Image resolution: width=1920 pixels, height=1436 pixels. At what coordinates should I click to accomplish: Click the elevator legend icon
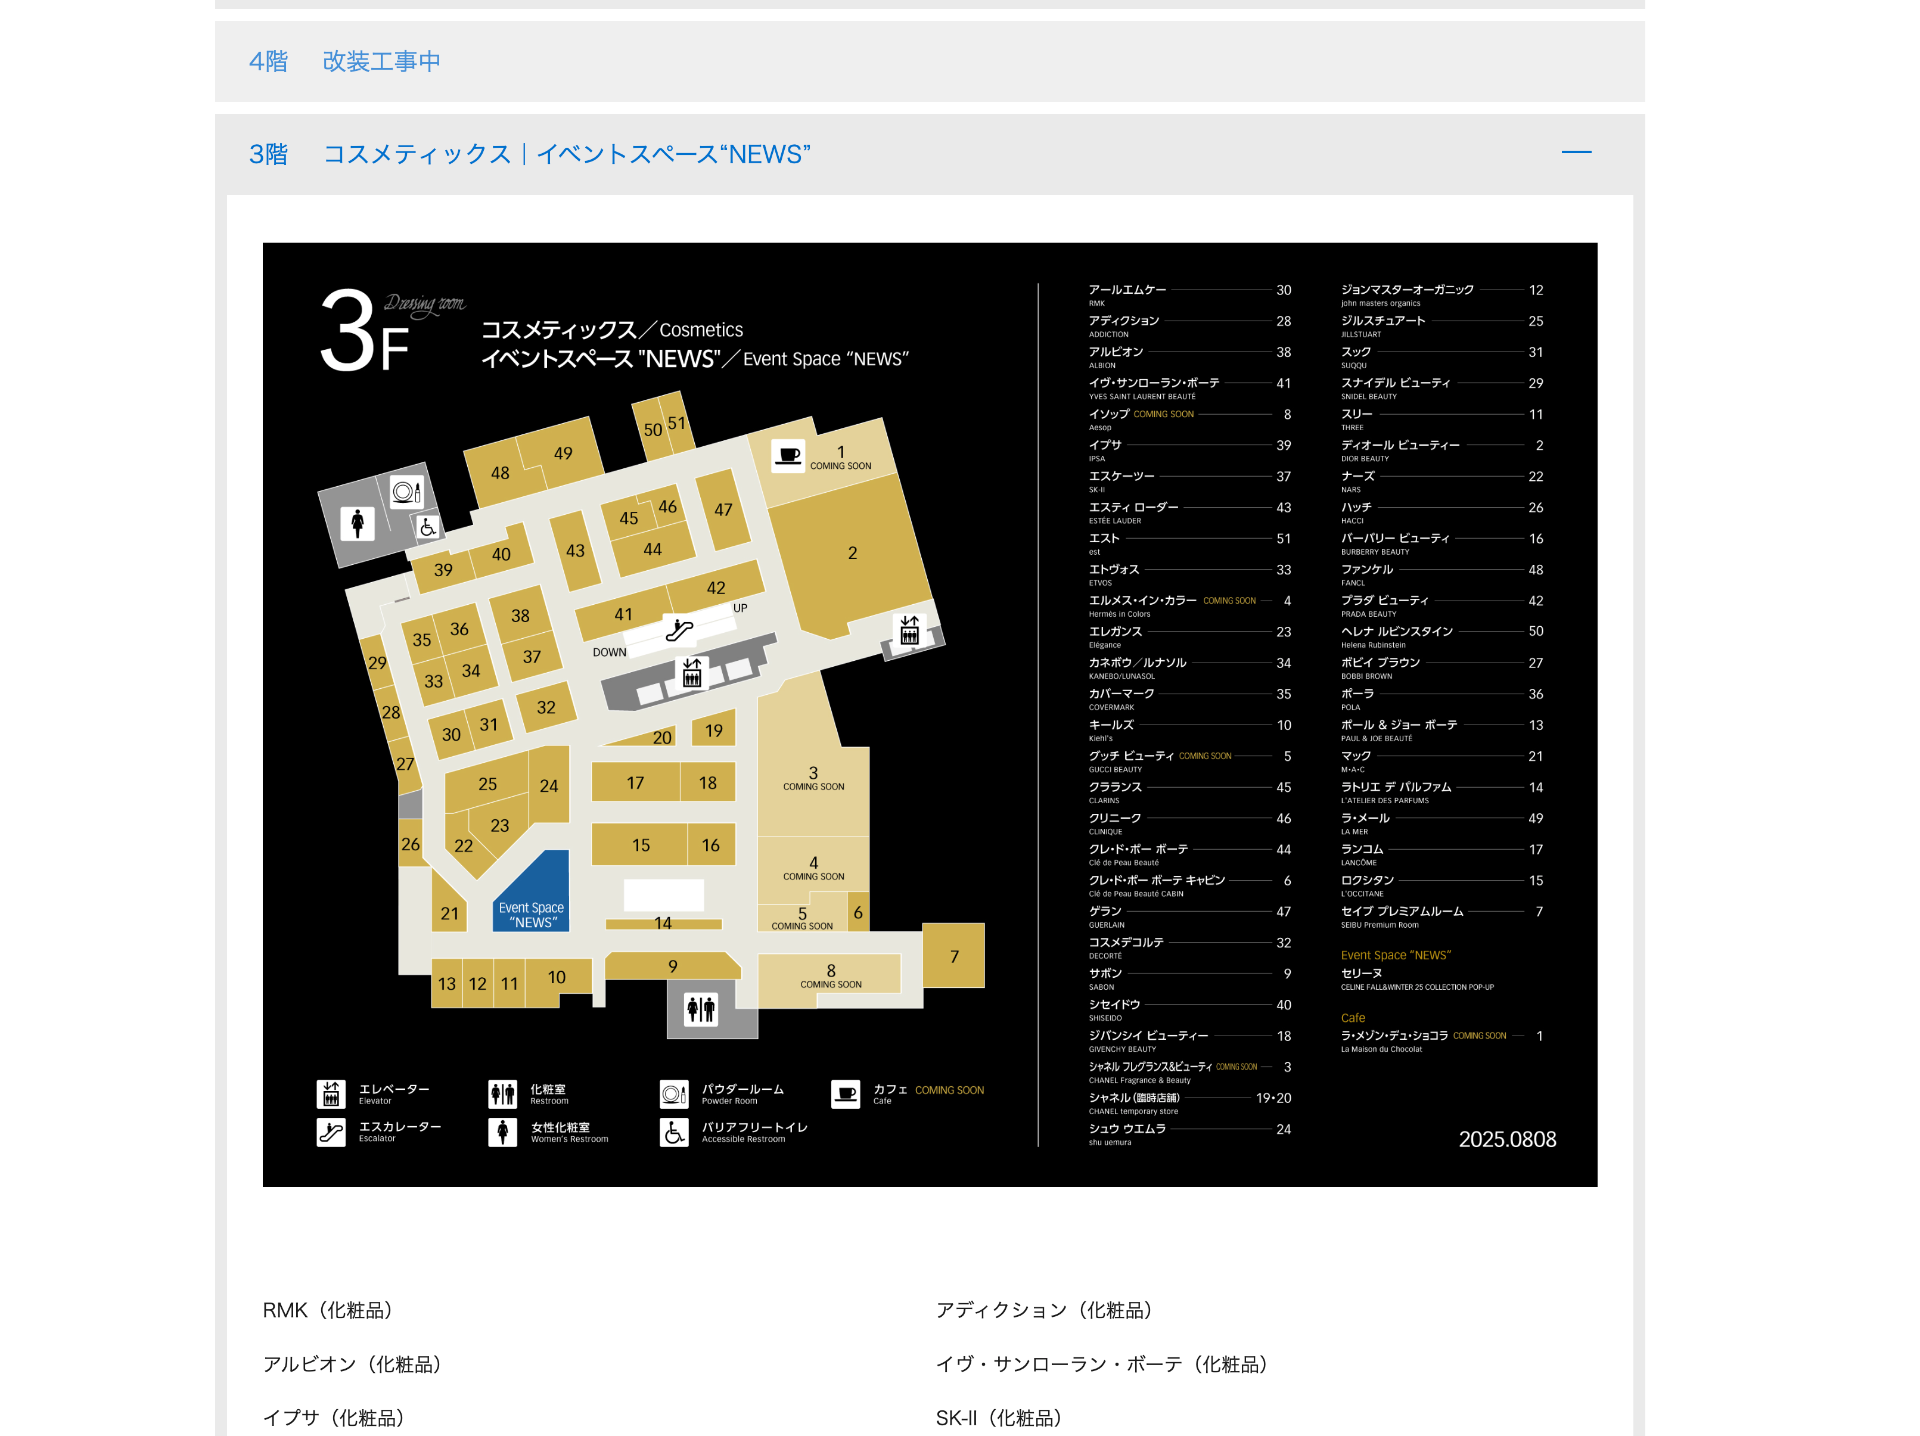coord(331,1094)
